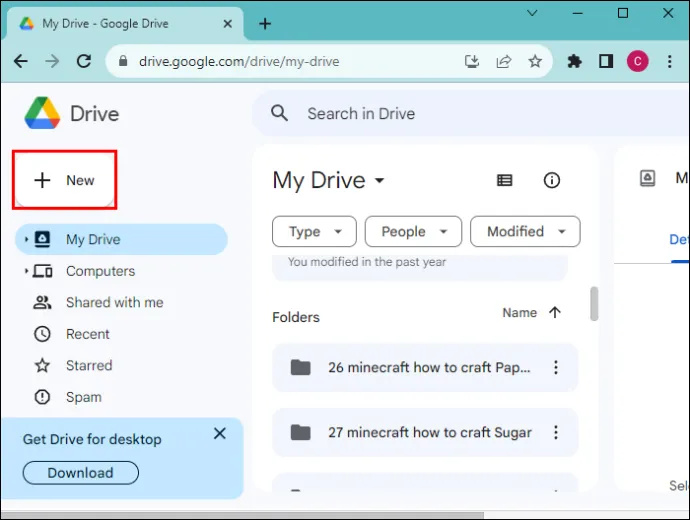Screen dimensions: 690x520
Task: Click the Download button for Drive desktop
Action: [x=81, y=473]
